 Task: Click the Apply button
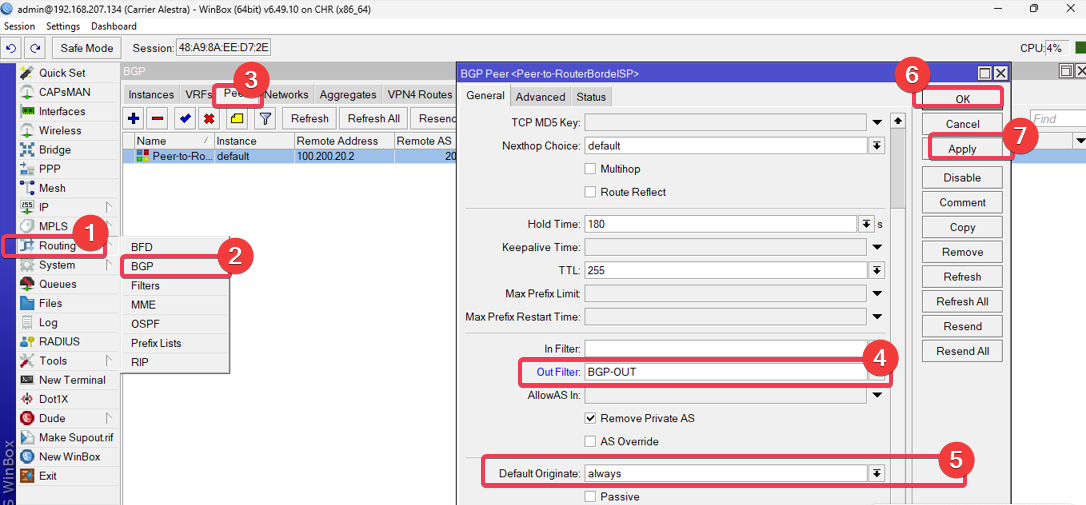pyautogui.click(x=962, y=148)
